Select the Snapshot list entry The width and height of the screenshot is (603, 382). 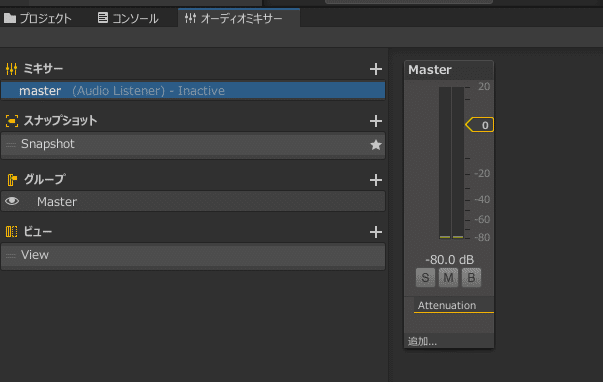tap(193, 144)
